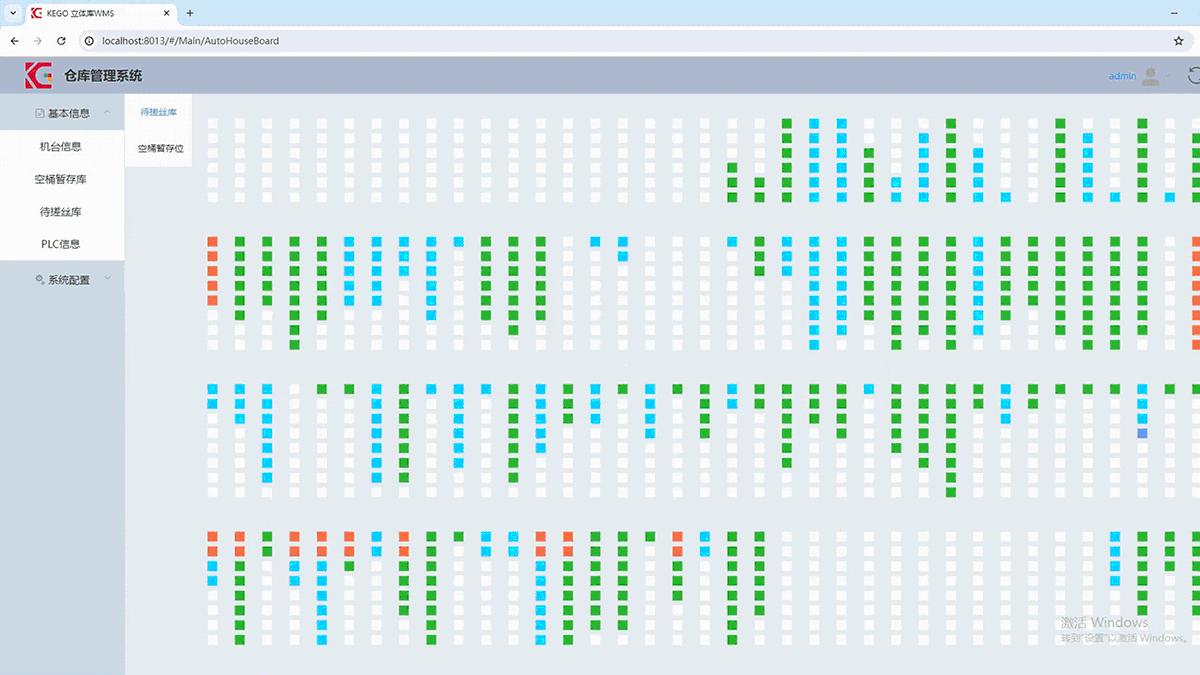Click the gear icon beside 系统配置

[x=39, y=280]
